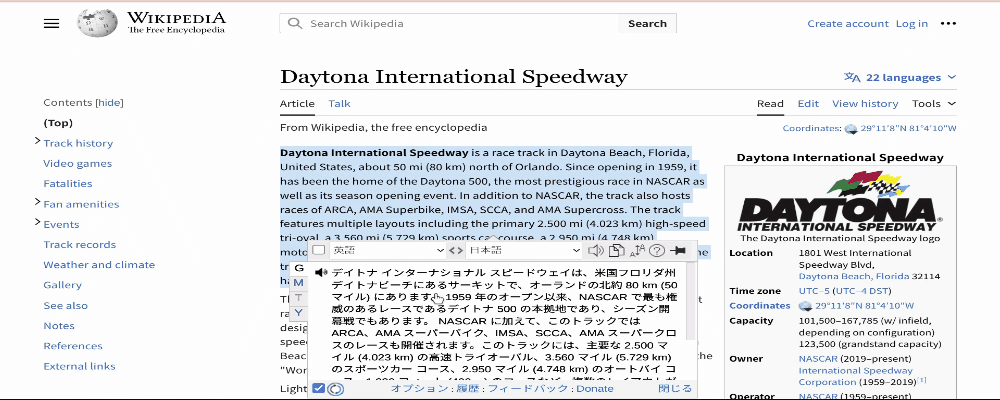Open the source language 英語 dropdown

pyautogui.click(x=388, y=251)
